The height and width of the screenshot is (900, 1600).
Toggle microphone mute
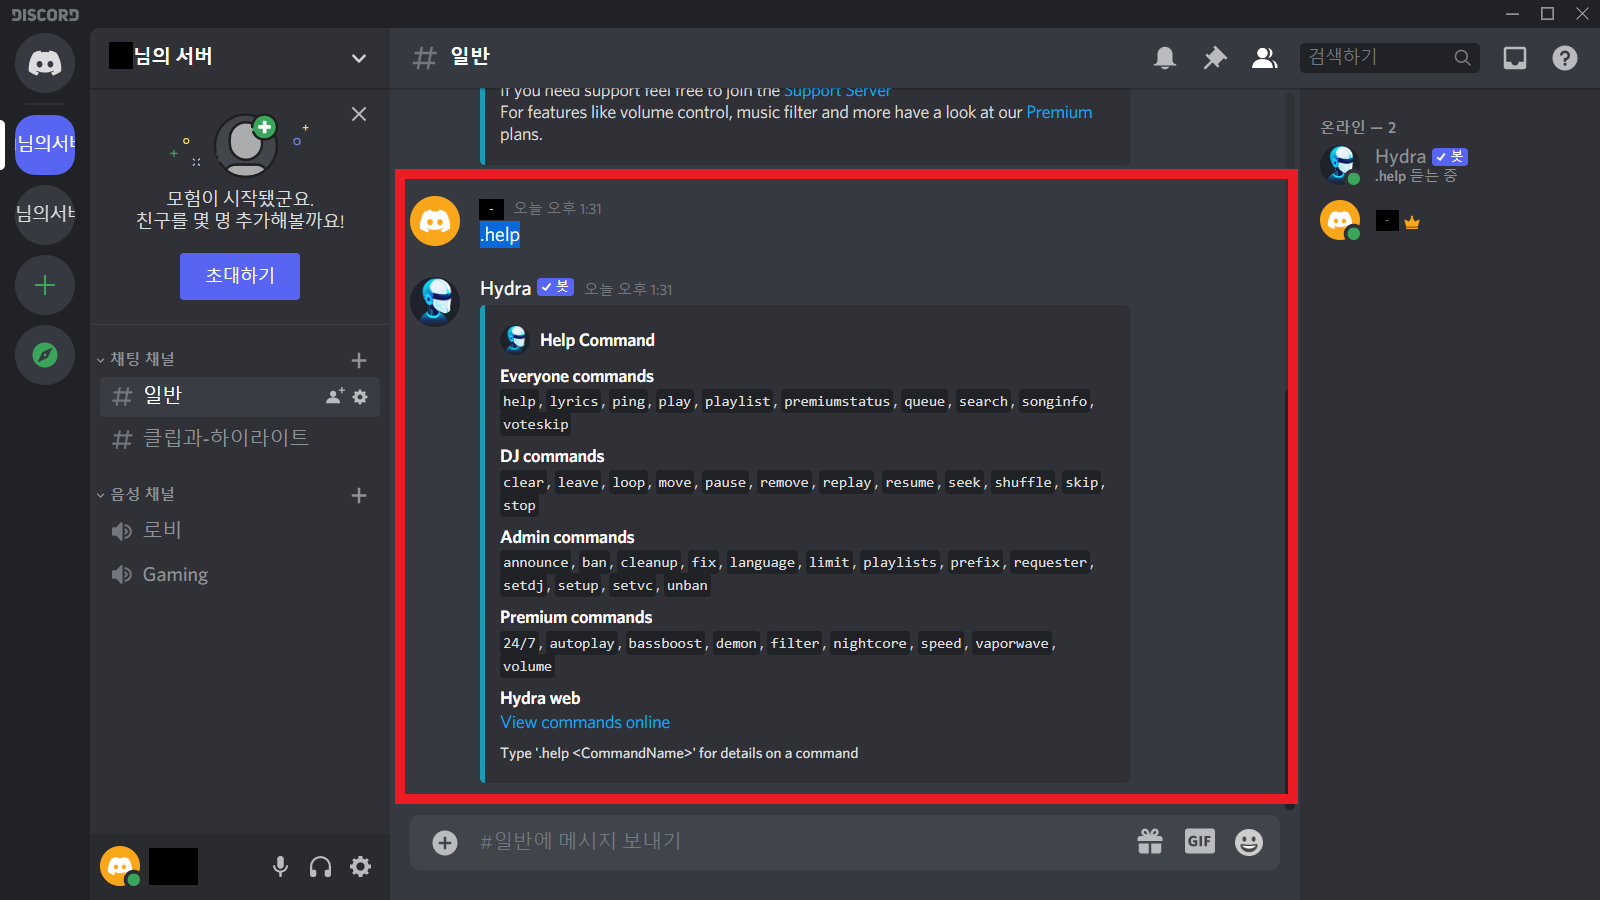281,867
